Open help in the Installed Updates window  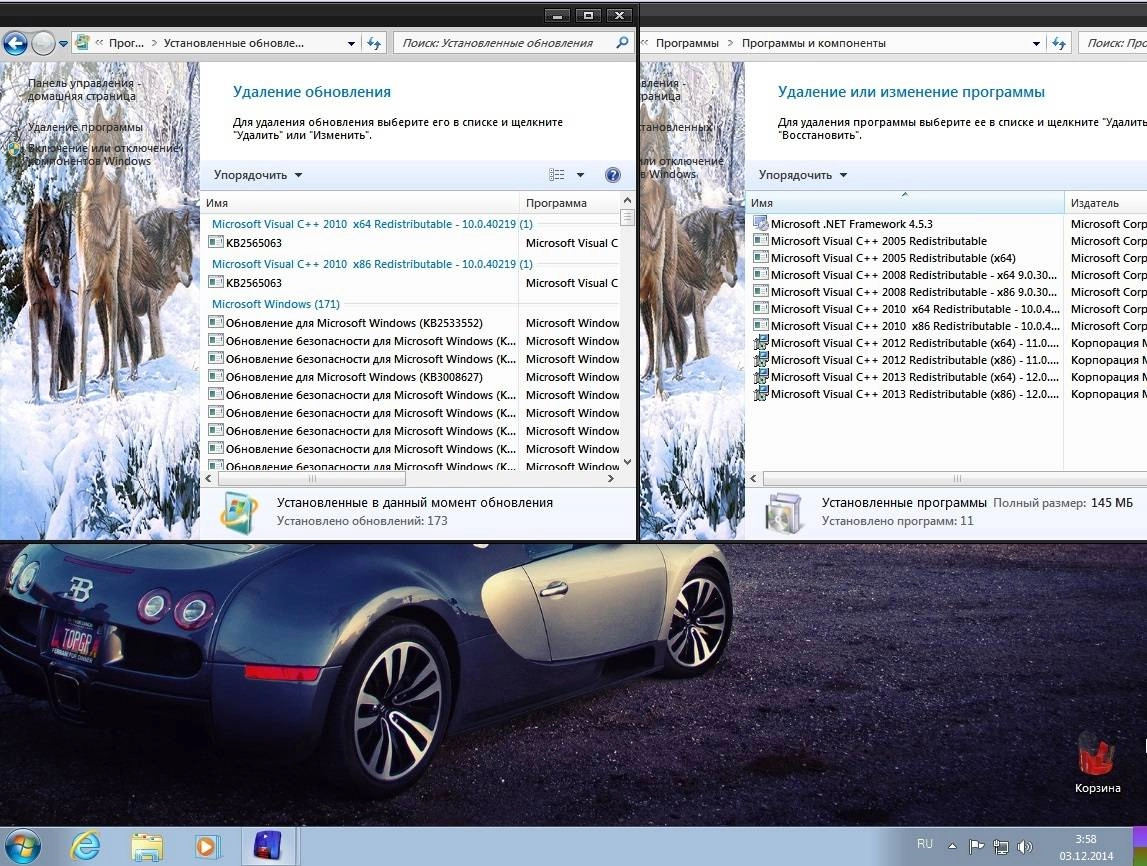pos(613,175)
